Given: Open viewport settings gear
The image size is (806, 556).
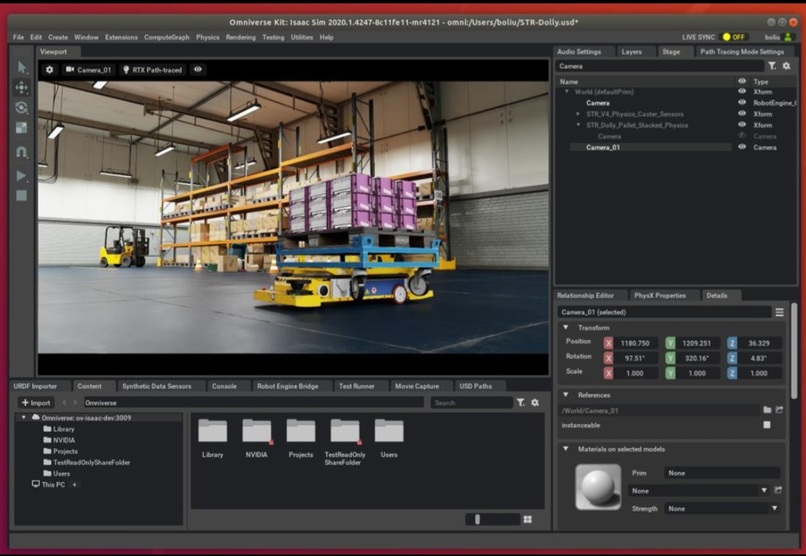Looking at the screenshot, I should click(x=49, y=69).
